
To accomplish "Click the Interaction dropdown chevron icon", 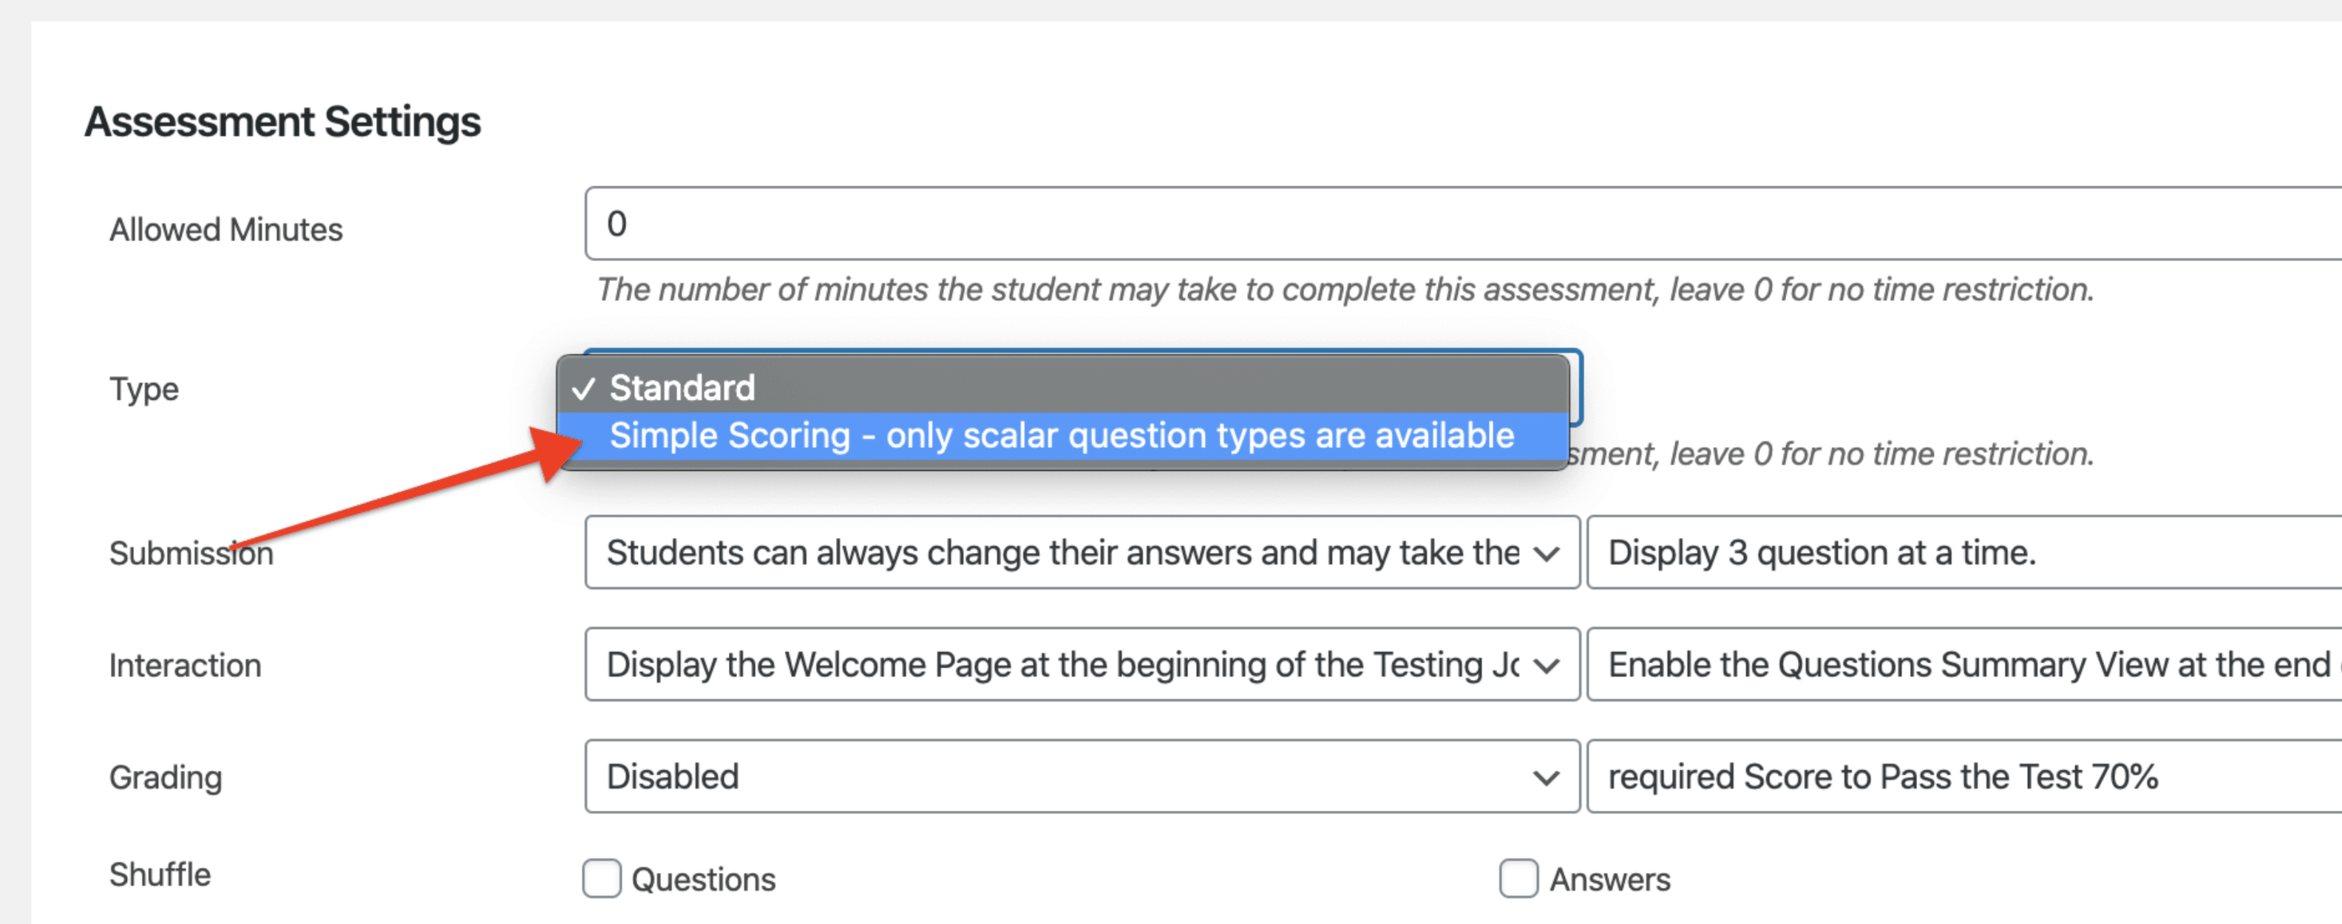I will (x=1548, y=664).
